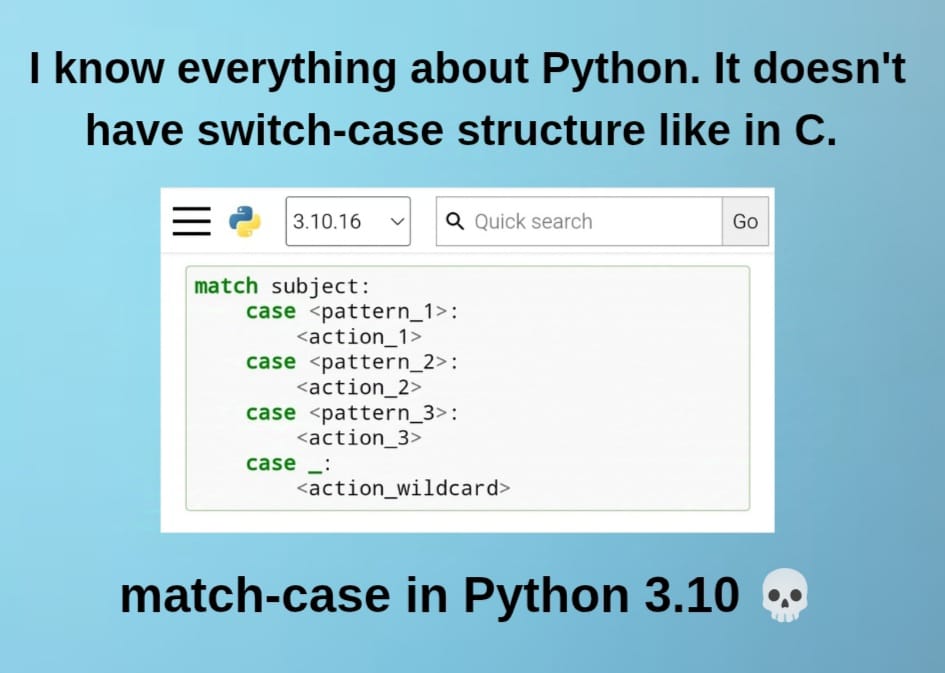
Task: Click the magnifying glass search icon
Action: (x=455, y=221)
